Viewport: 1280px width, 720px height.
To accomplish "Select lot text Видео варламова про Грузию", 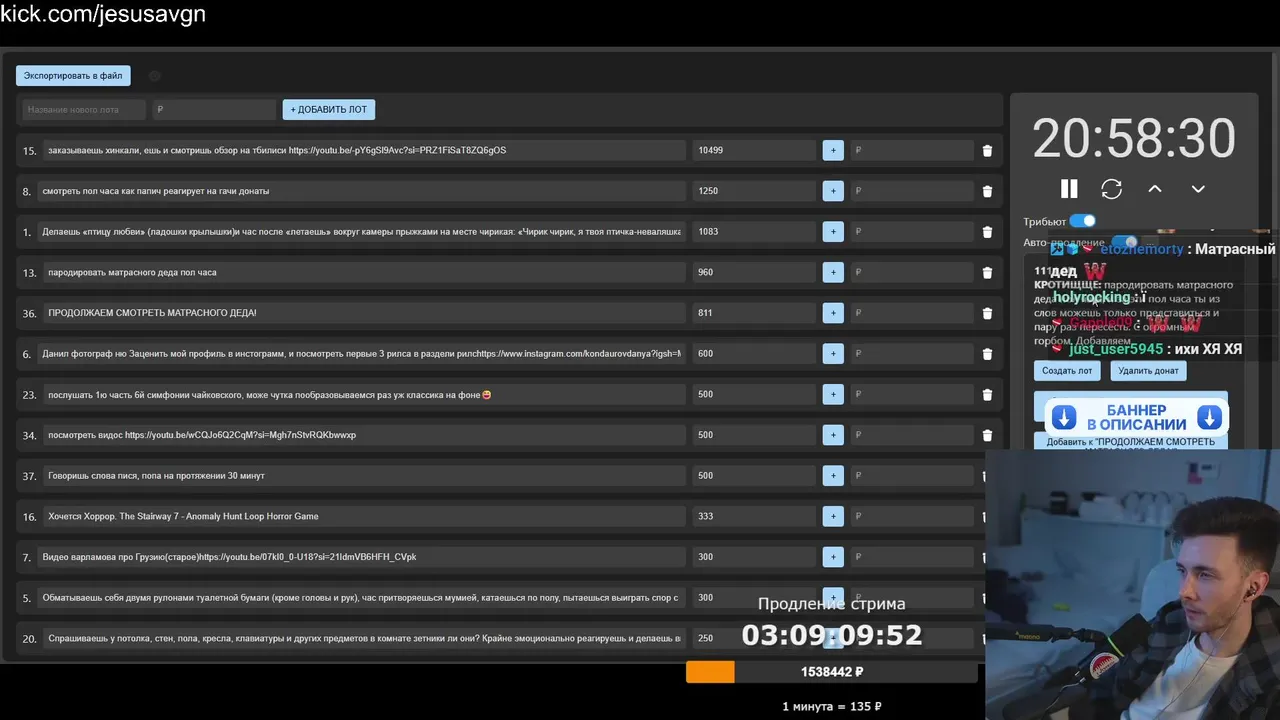I will click(361, 557).
